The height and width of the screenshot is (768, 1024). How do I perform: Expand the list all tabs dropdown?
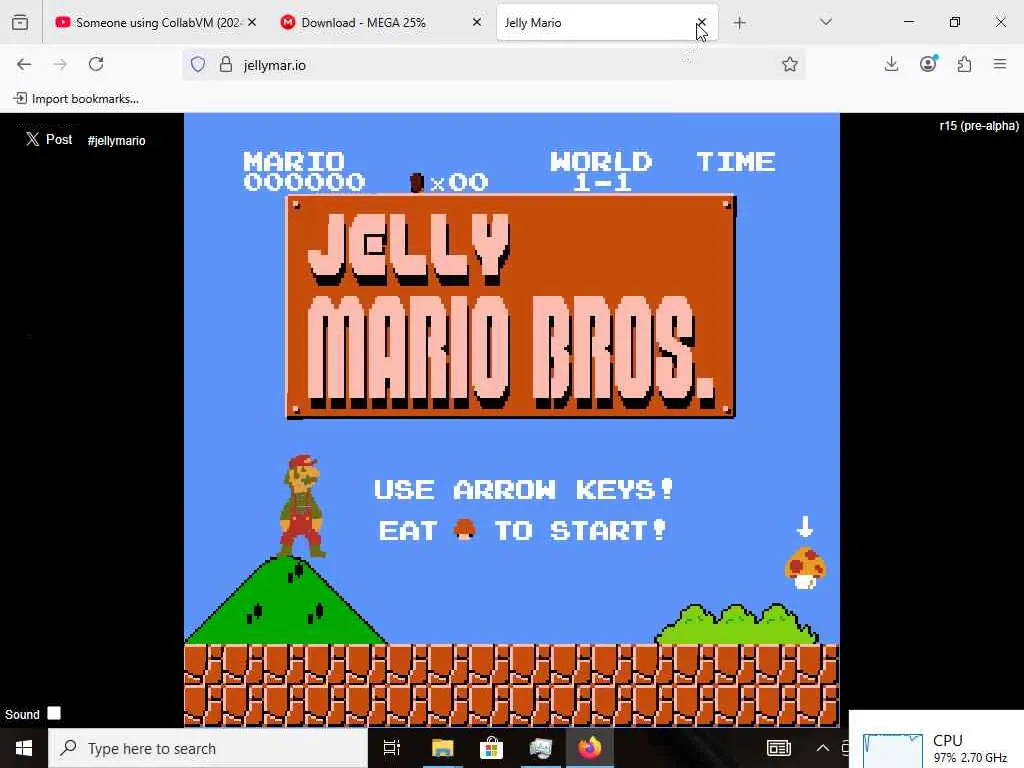click(x=825, y=22)
